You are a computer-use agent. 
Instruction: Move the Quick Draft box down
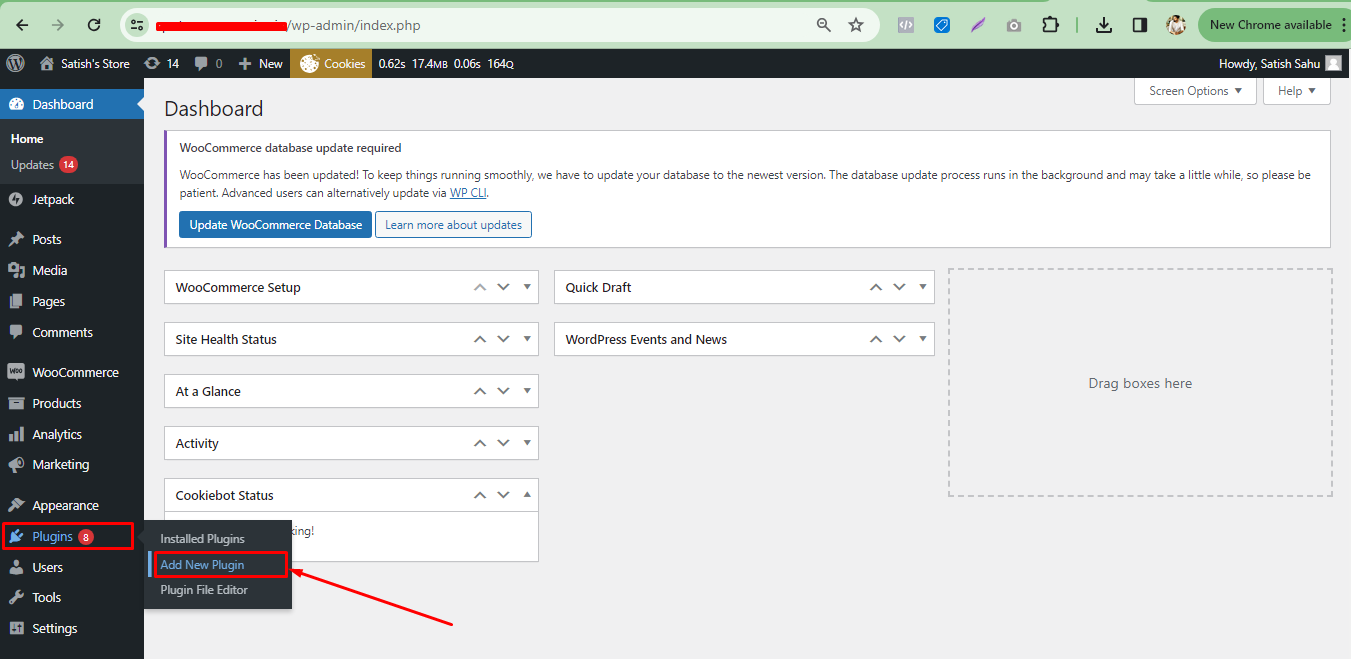[x=899, y=287]
